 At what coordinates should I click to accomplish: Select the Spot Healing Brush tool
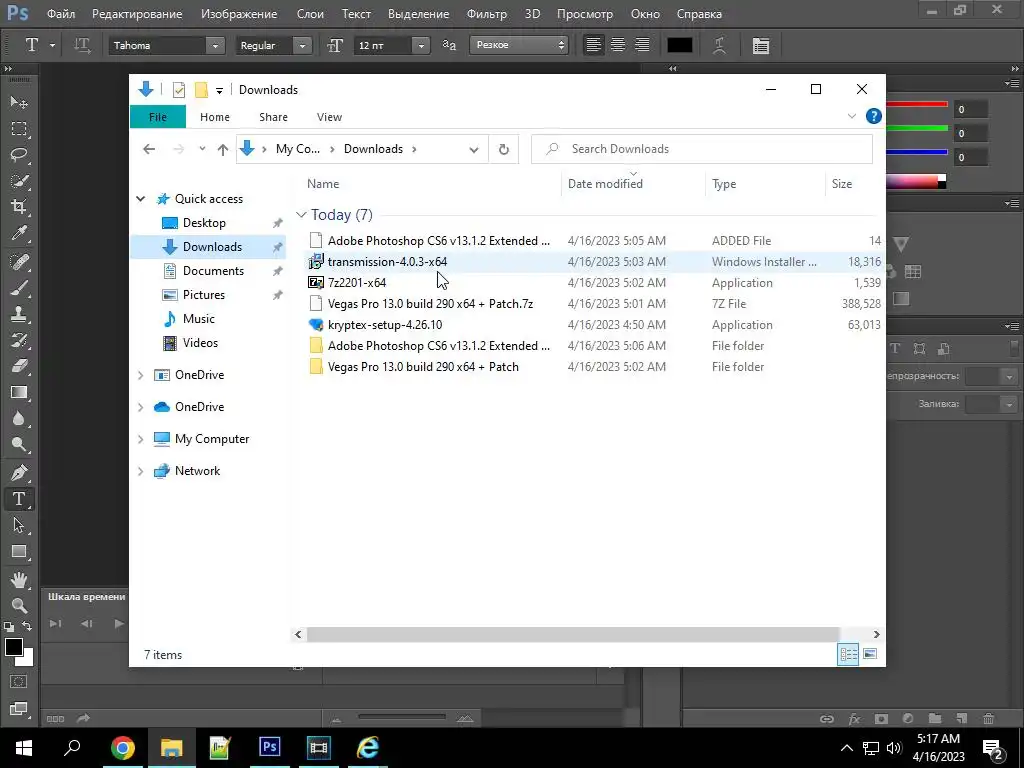pos(19,262)
